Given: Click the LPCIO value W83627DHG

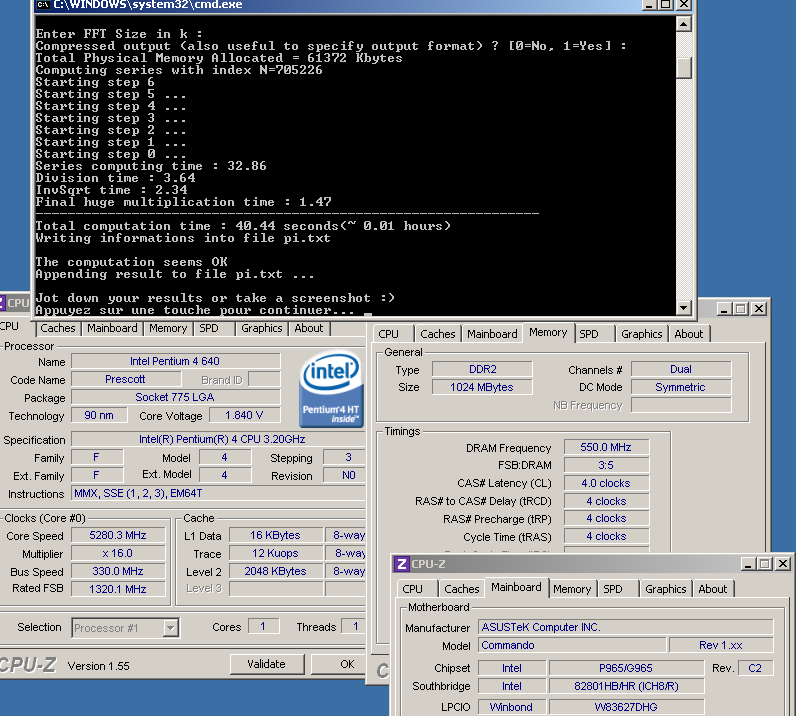Looking at the screenshot, I should point(626,707).
